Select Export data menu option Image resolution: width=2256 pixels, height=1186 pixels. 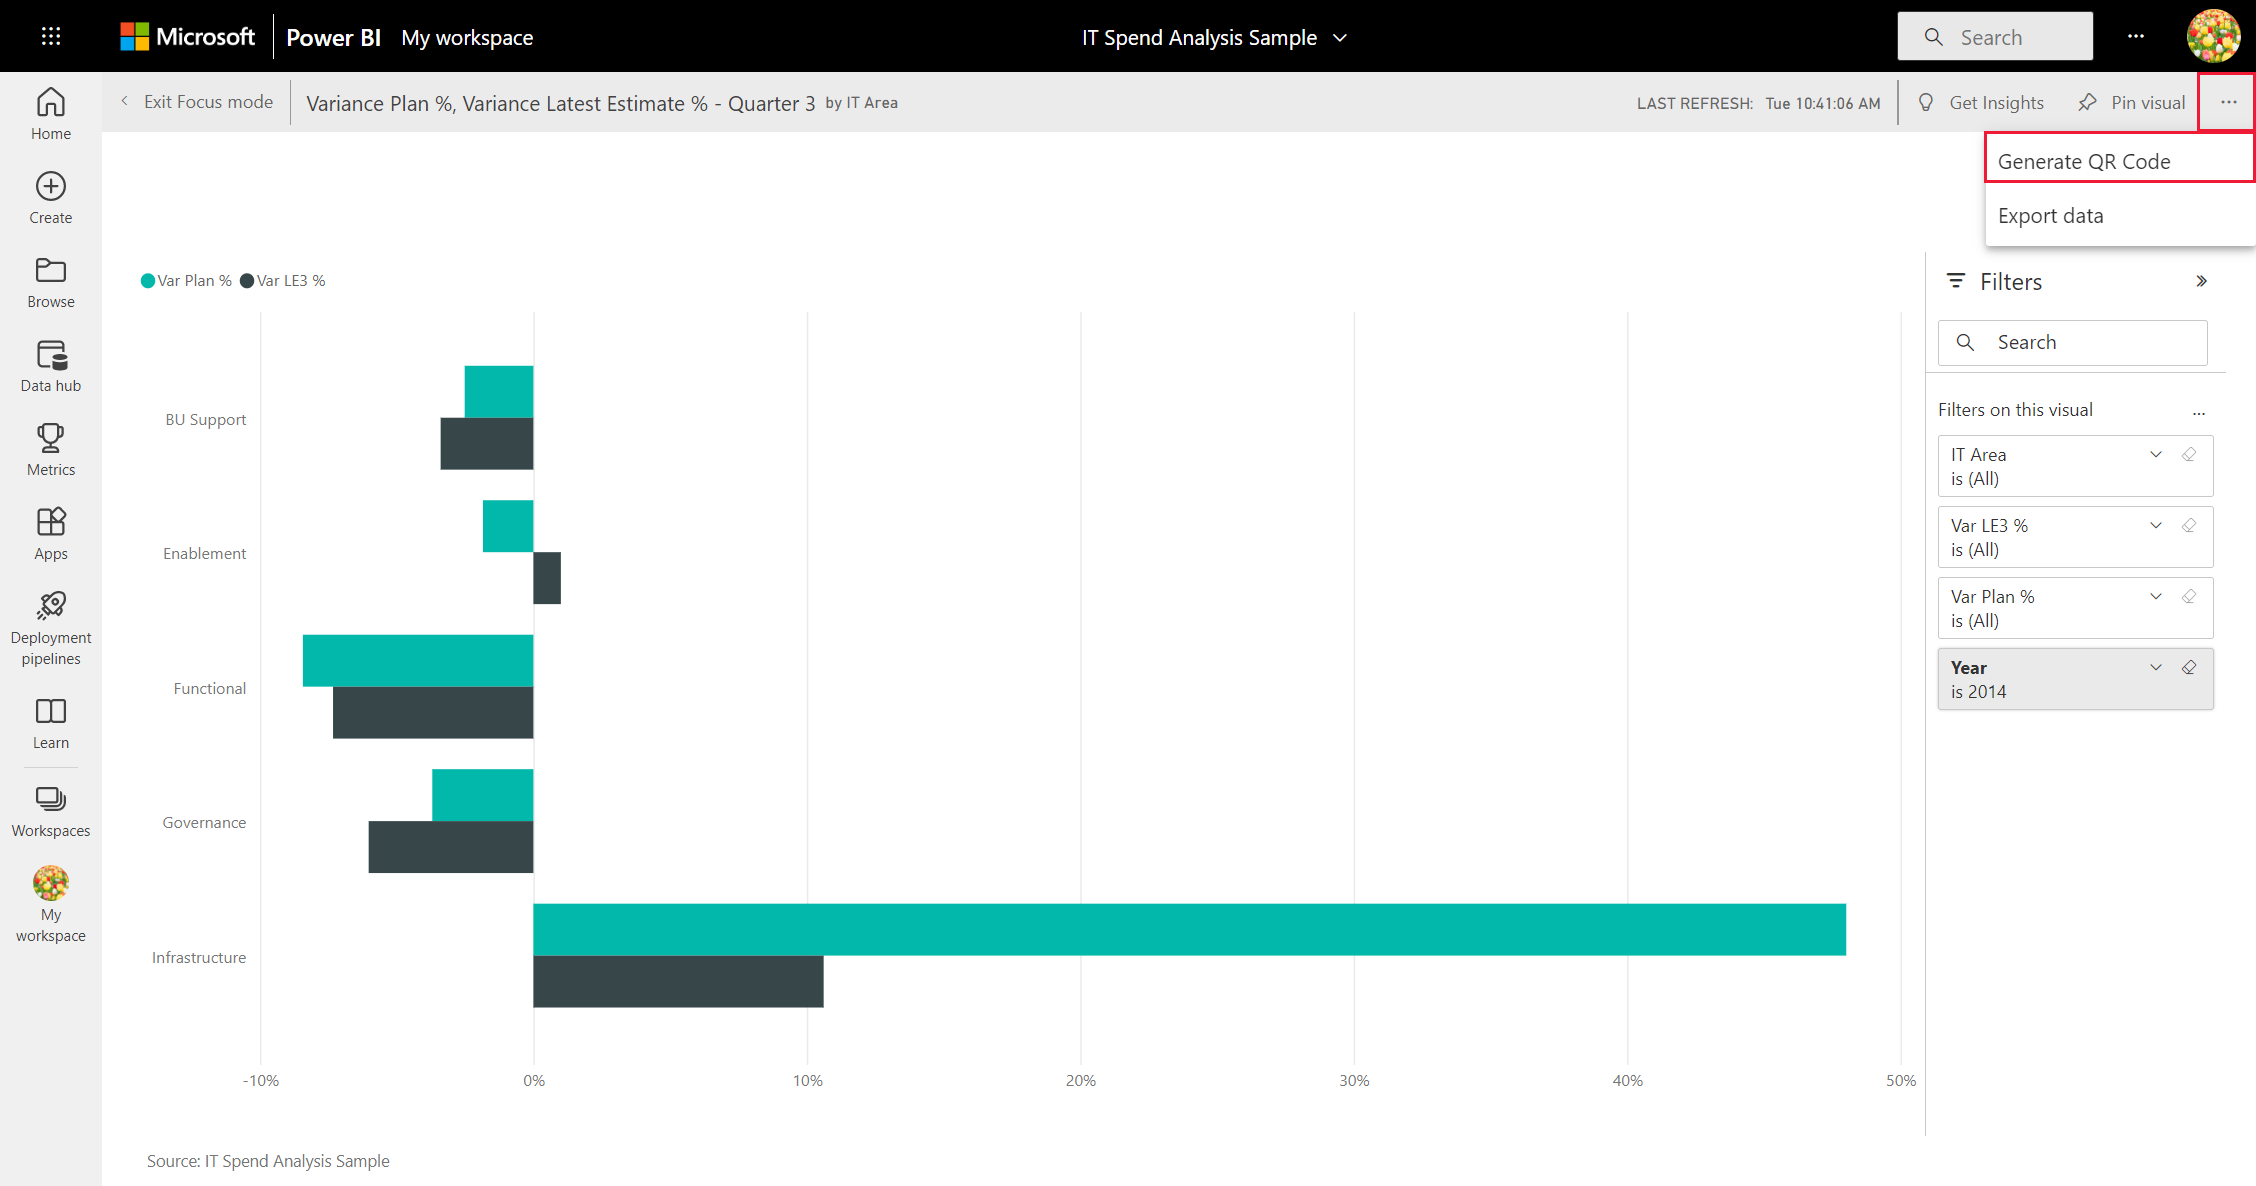(2052, 215)
